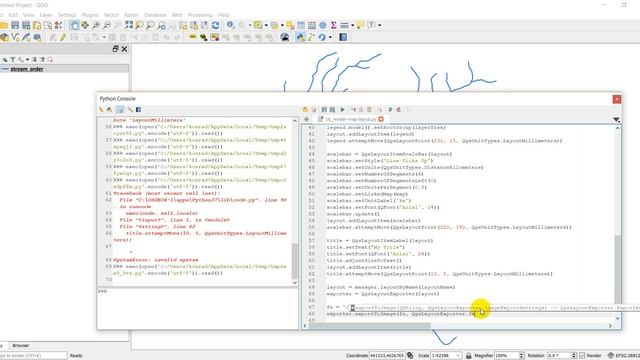The width and height of the screenshot is (640, 360).
Task: Toggle the Render checkbox in status bar
Action: coord(582,356)
